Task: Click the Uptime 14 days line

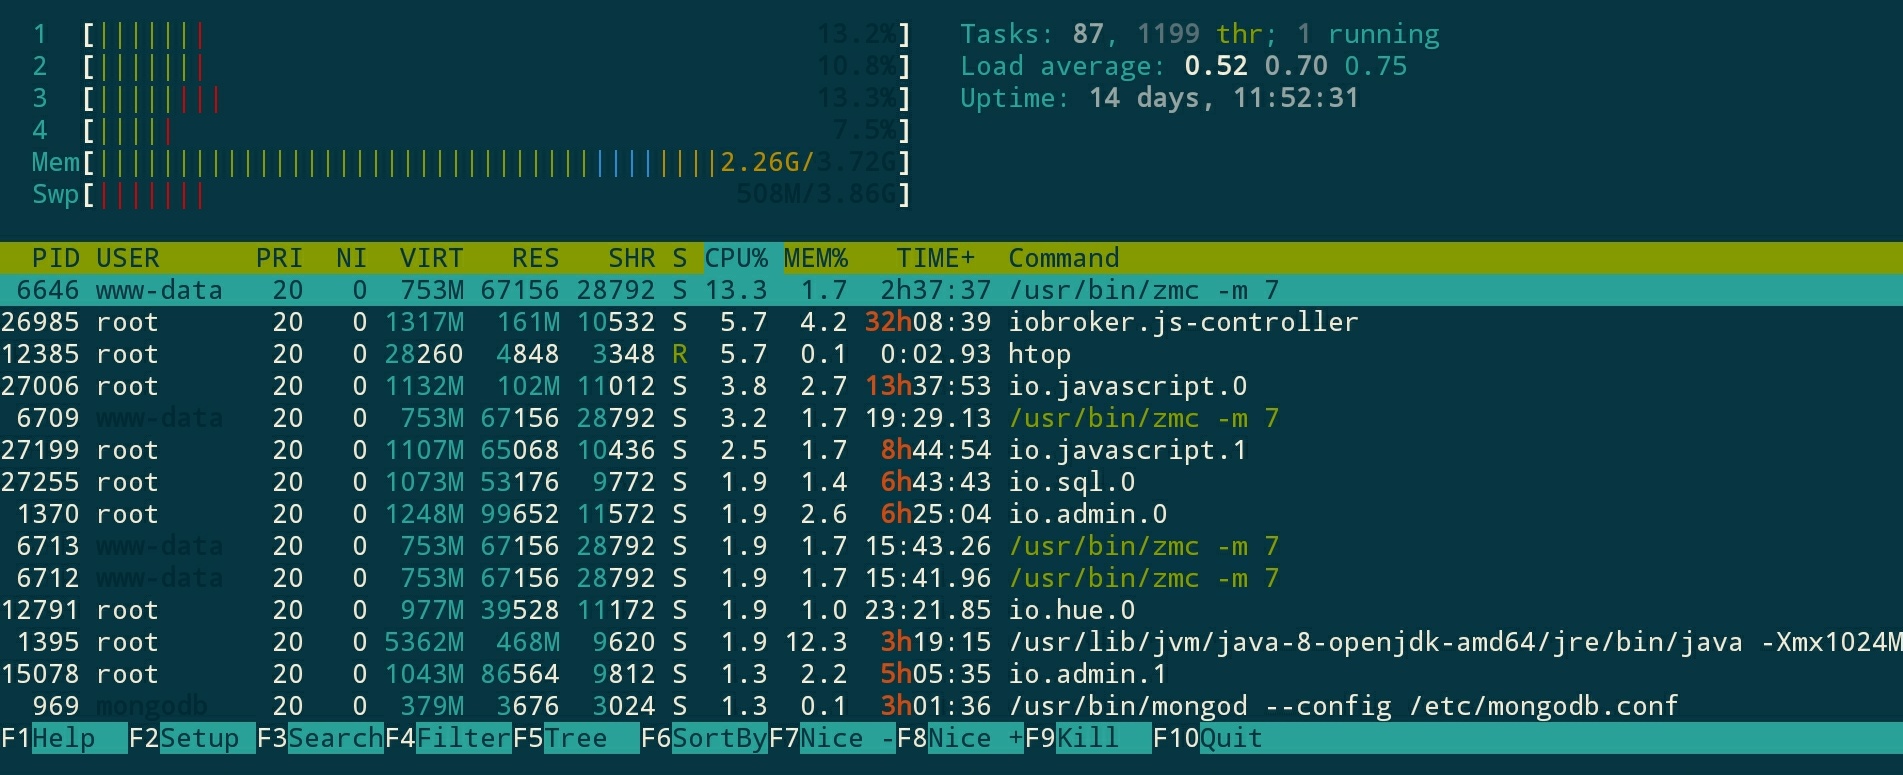Action: click(x=1159, y=99)
